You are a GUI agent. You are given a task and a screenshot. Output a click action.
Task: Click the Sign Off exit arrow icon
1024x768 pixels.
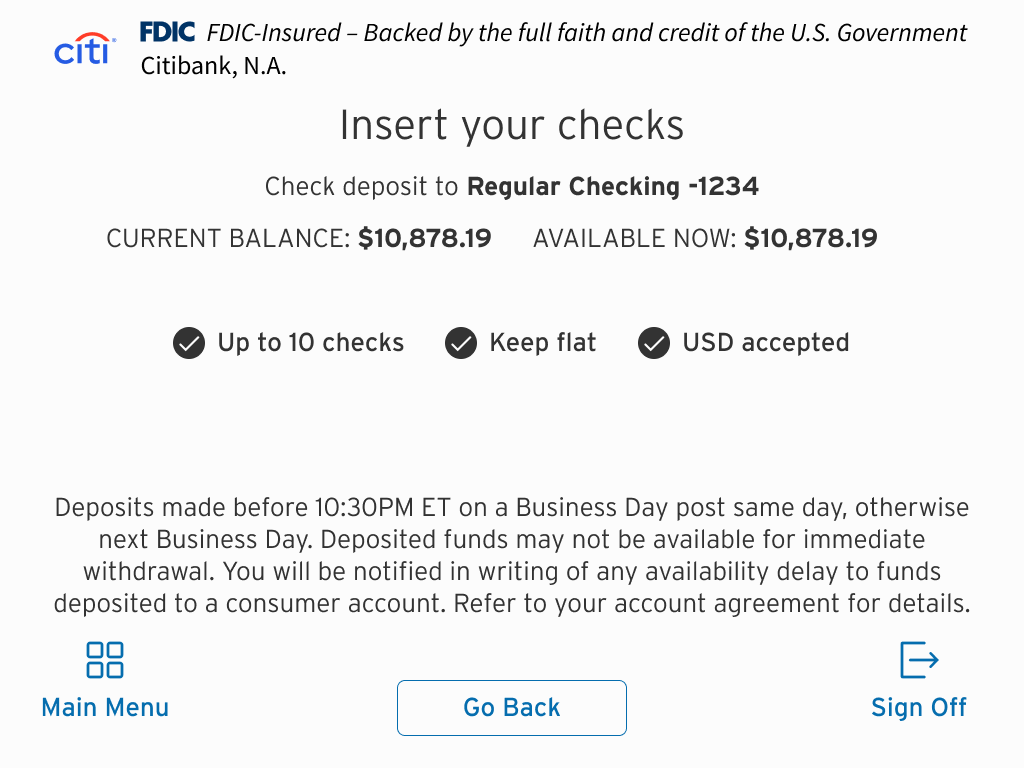coord(919,660)
